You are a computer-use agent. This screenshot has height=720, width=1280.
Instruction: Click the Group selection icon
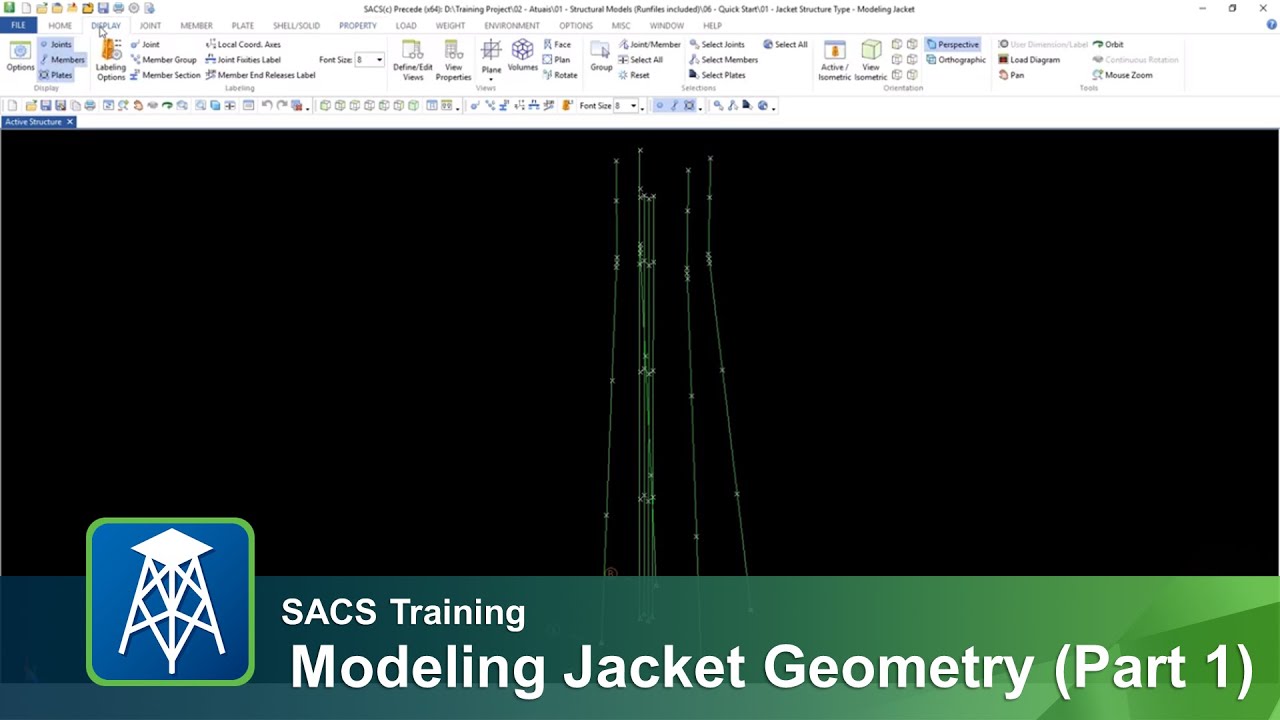point(600,56)
